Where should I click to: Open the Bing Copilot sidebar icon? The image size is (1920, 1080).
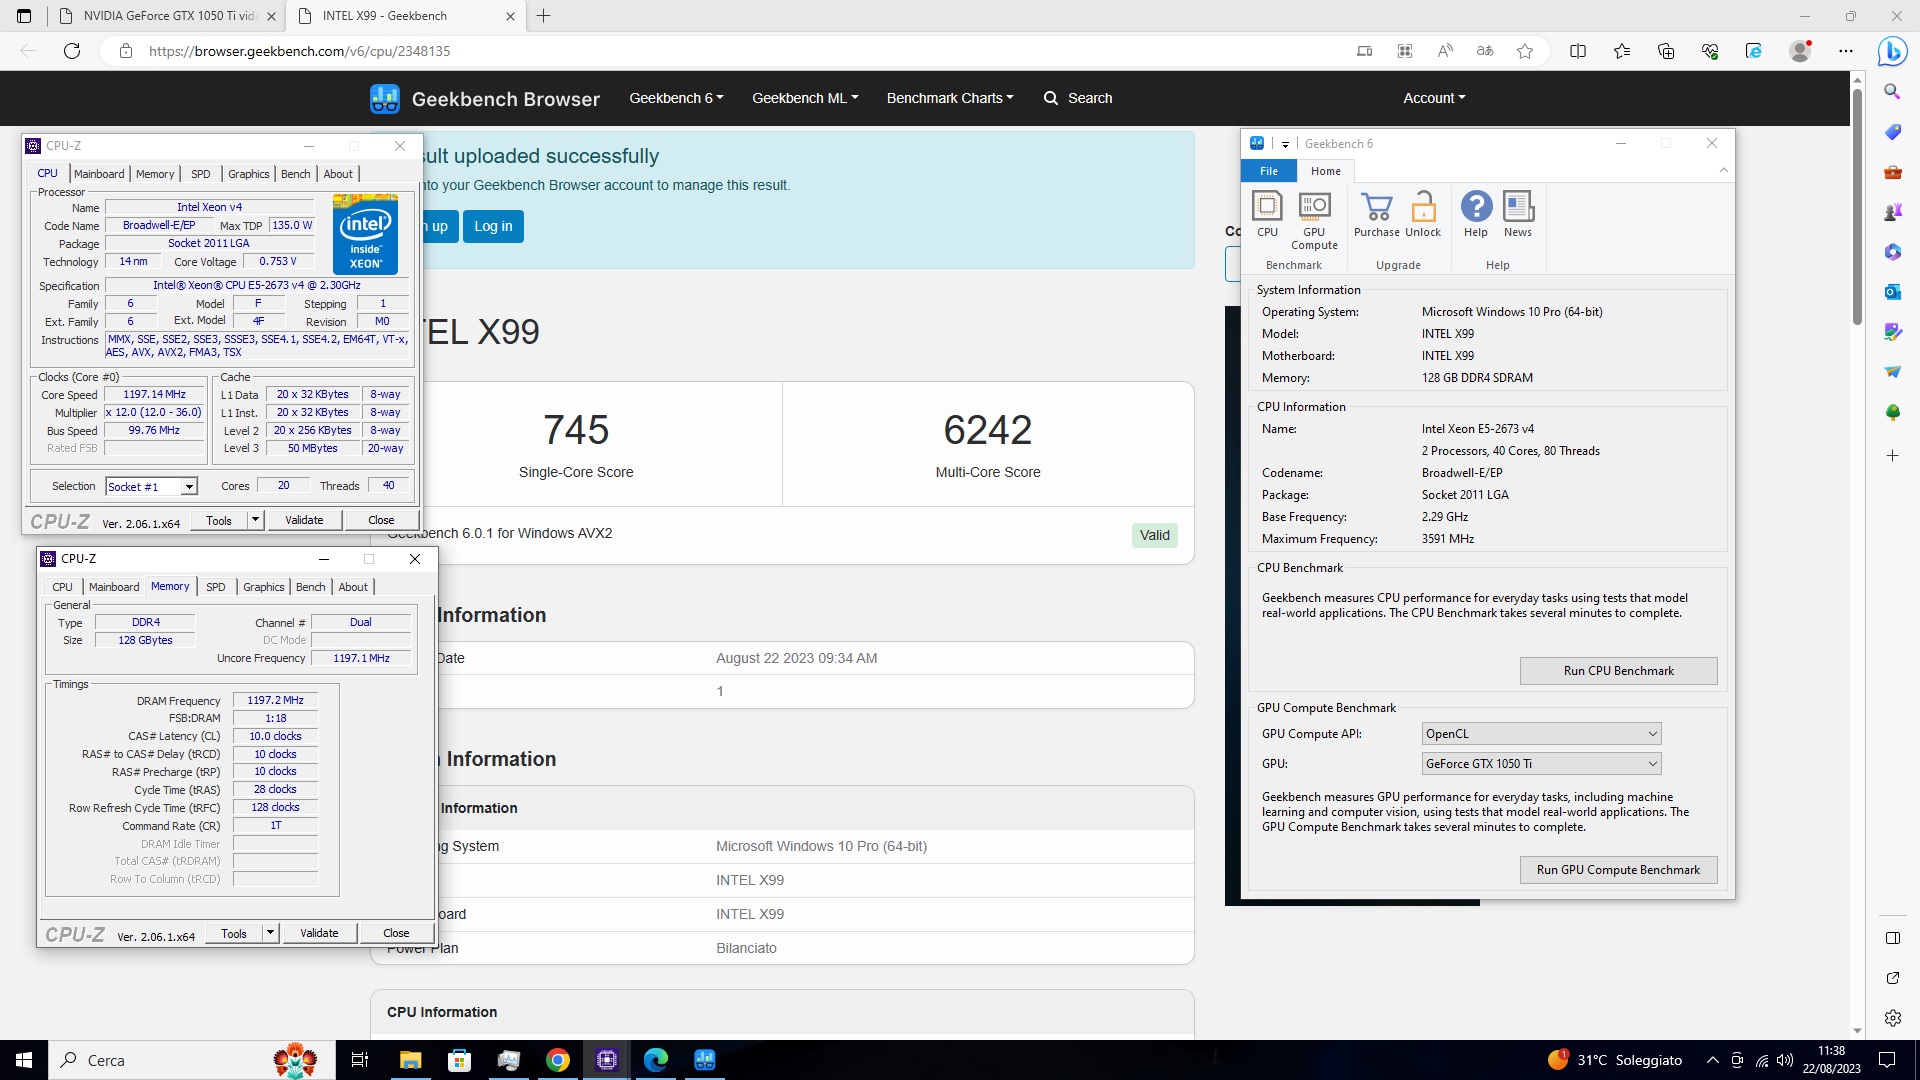1892,51
